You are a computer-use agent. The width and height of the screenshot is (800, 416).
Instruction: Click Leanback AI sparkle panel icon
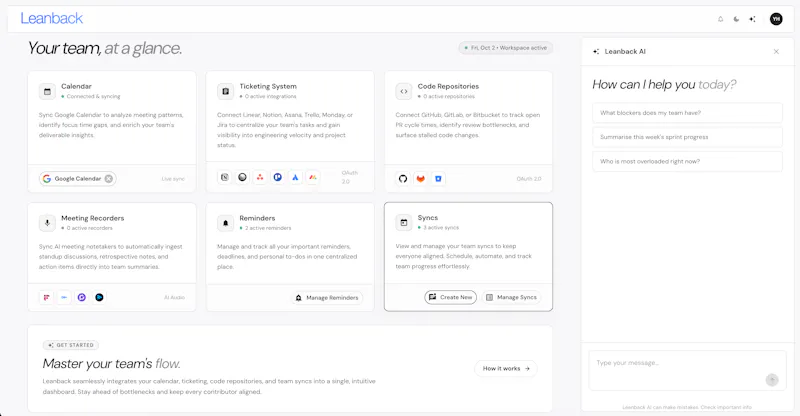pyautogui.click(x=596, y=52)
